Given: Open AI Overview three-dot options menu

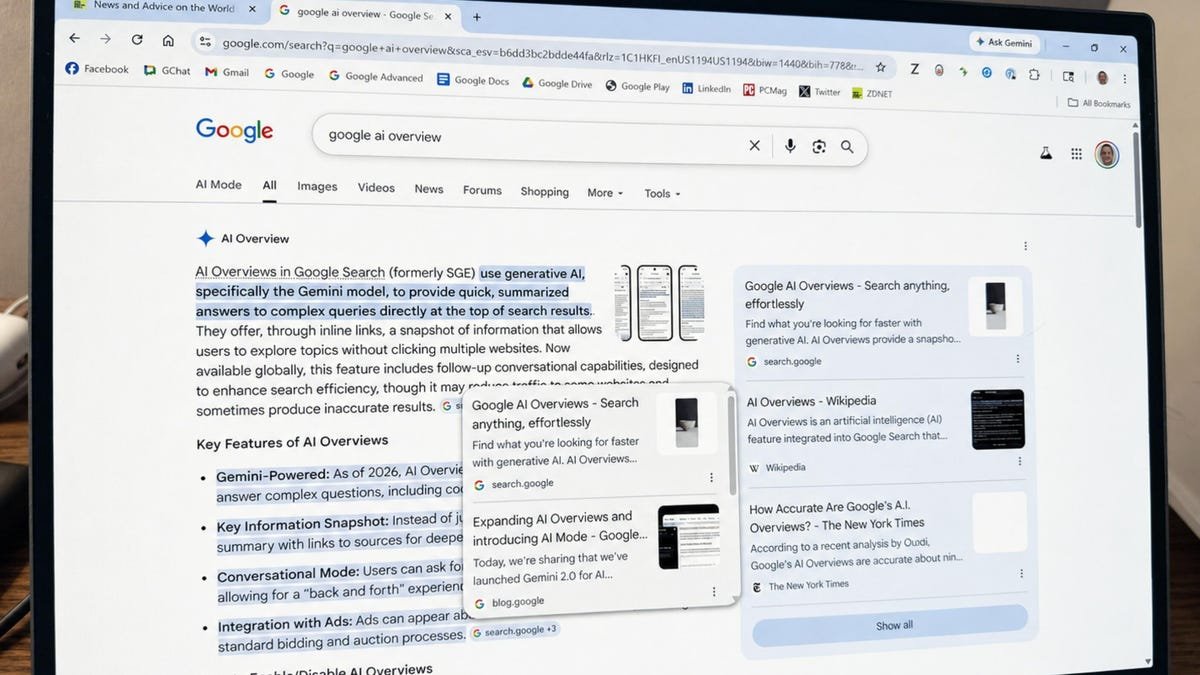Looking at the screenshot, I should click(x=1025, y=246).
